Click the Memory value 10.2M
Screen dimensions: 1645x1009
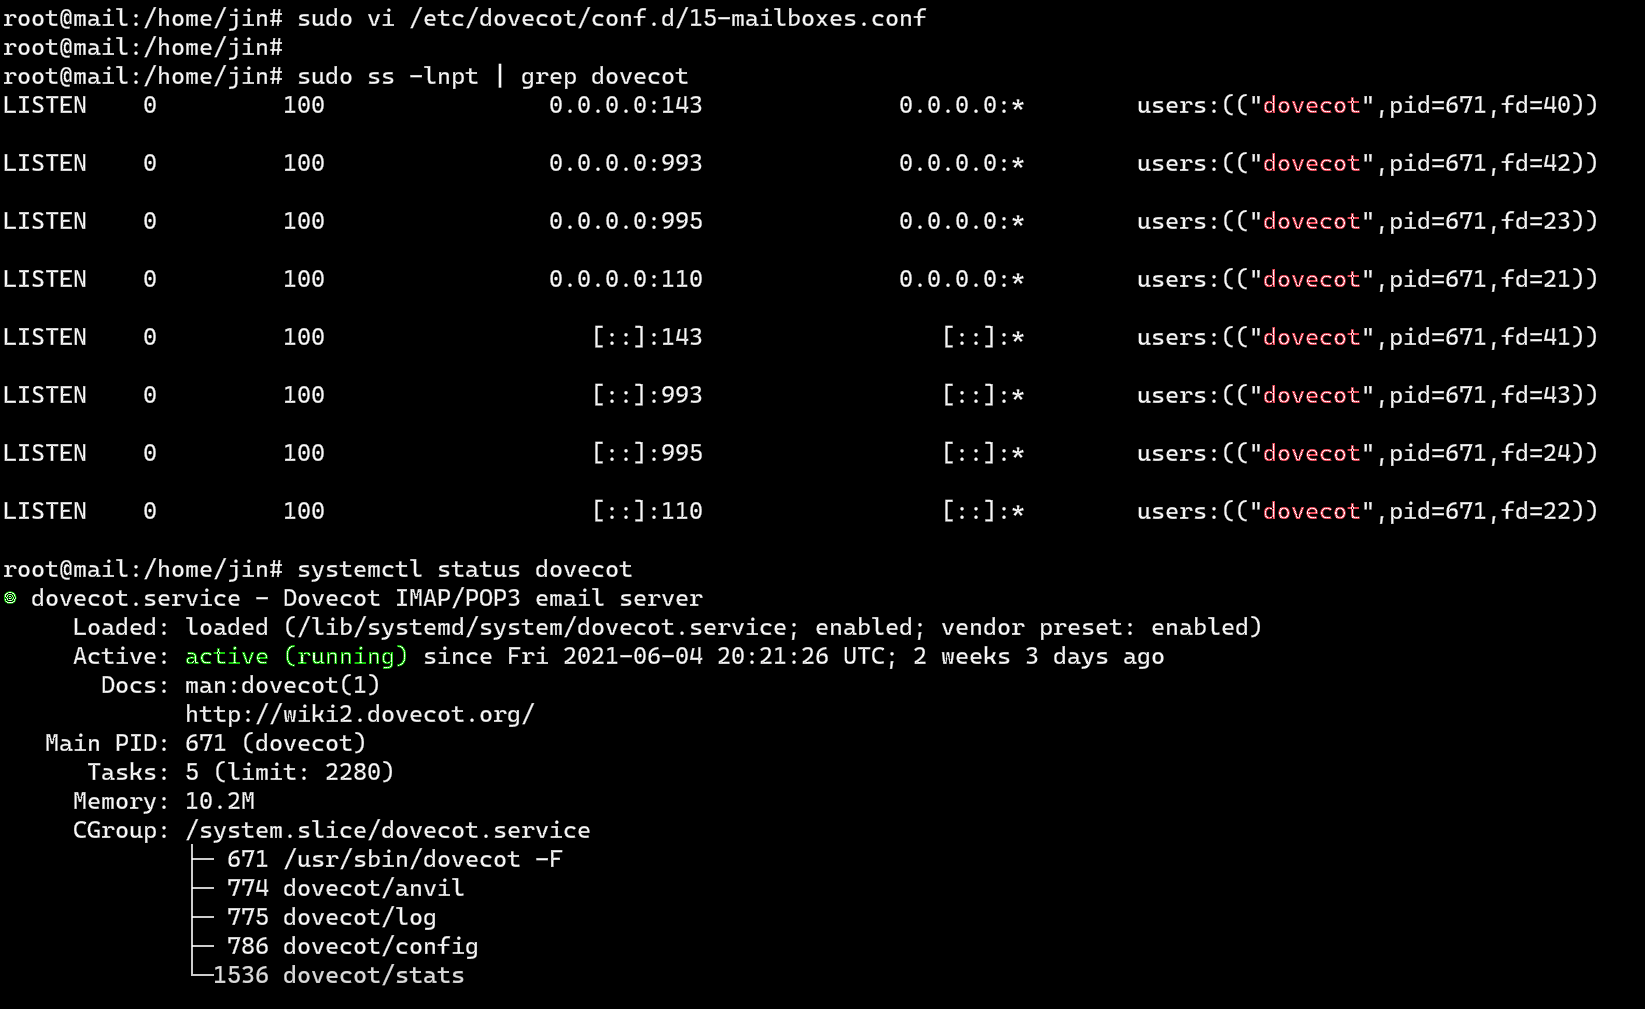click(220, 801)
